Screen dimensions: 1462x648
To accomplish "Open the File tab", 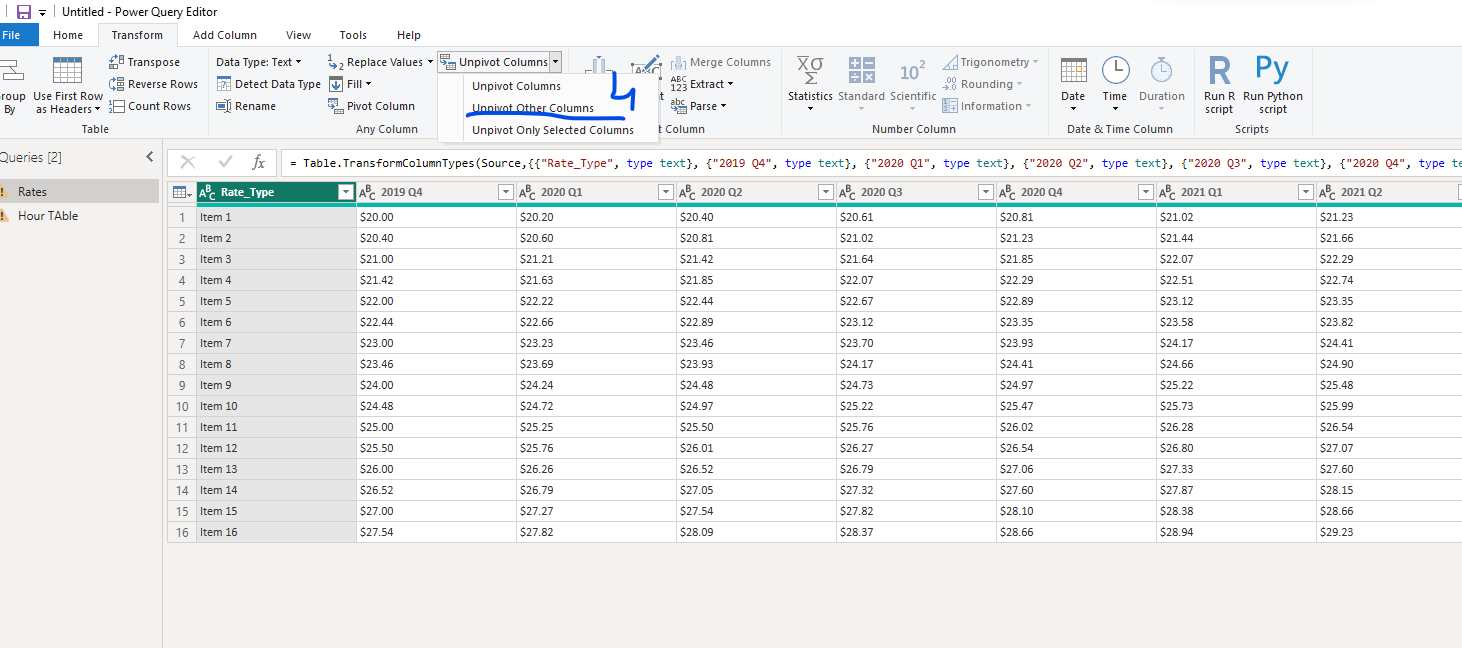I will (12, 35).
